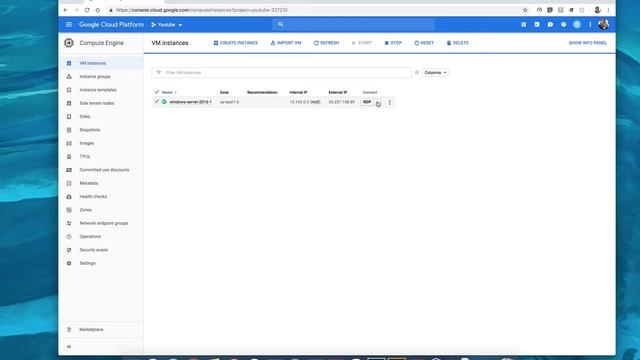Image resolution: width=640 pixels, height=360 pixels.
Task: Open Network endpoint groups in sidebar
Action: [104, 223]
